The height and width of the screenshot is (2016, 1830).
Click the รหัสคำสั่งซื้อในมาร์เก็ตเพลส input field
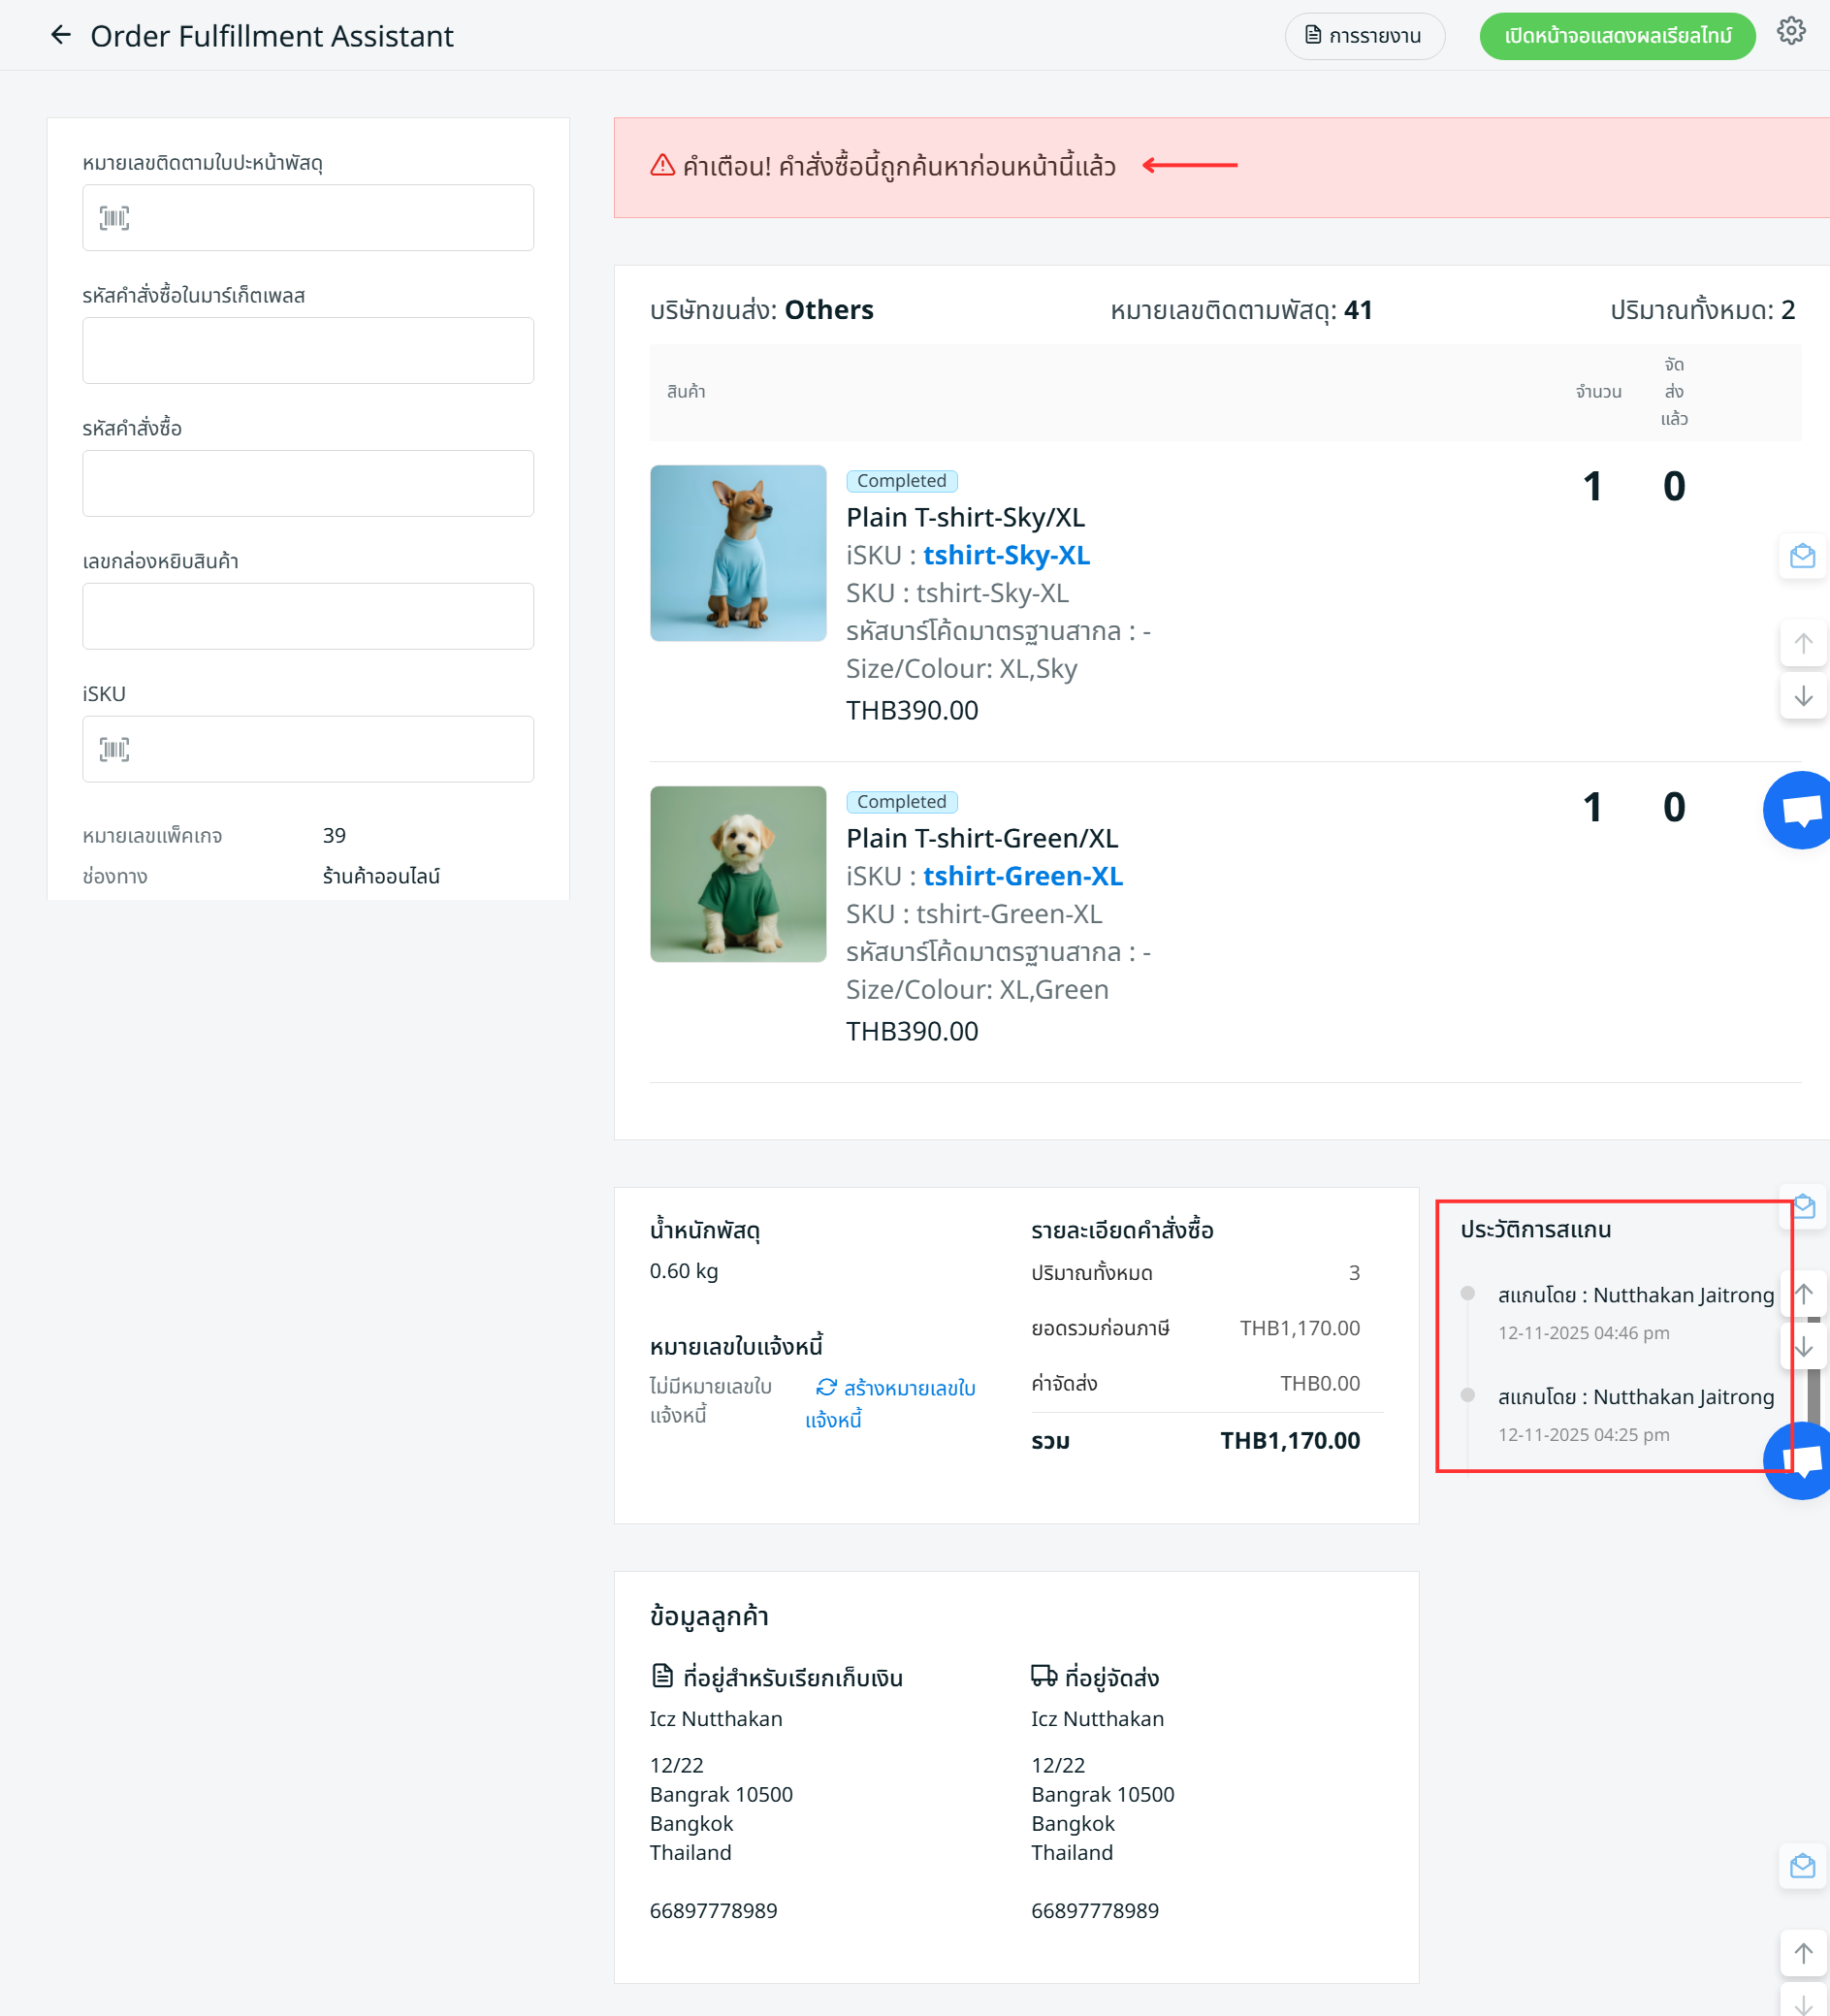(x=308, y=351)
